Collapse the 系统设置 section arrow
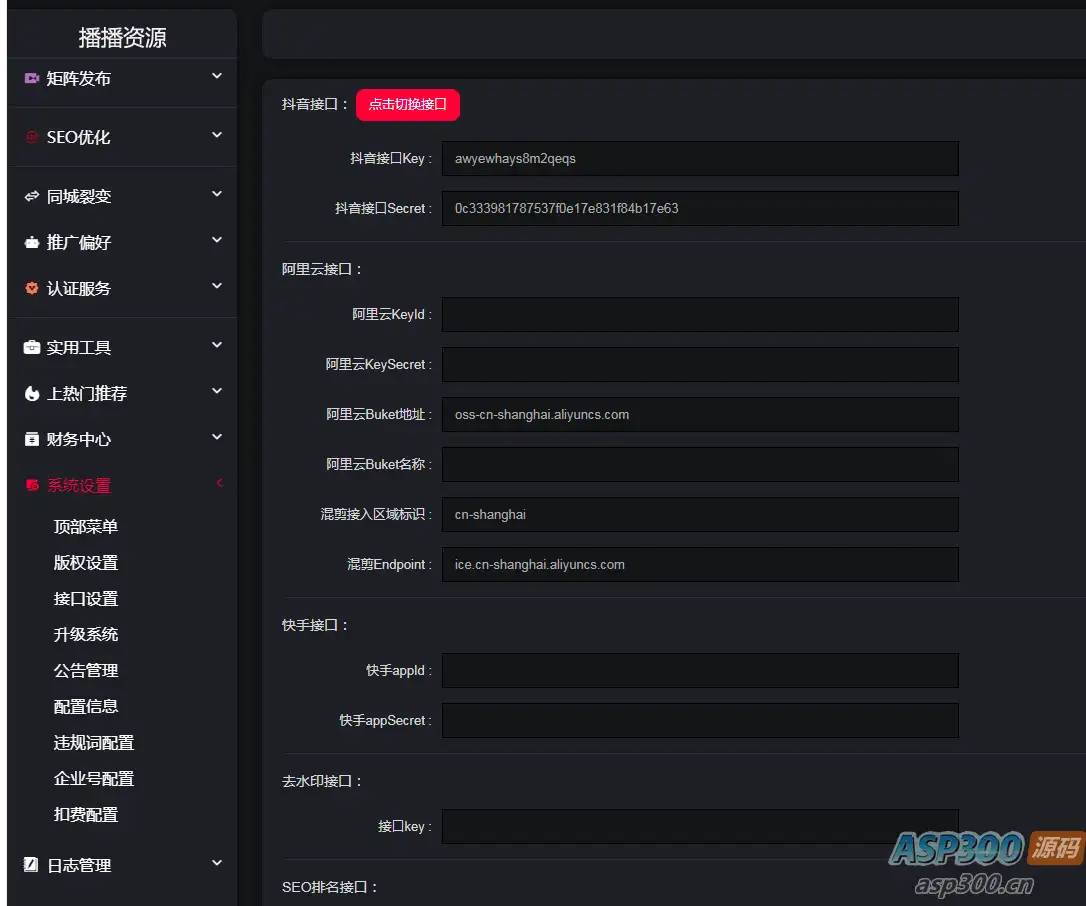This screenshot has width=1086, height=906. coord(219,483)
